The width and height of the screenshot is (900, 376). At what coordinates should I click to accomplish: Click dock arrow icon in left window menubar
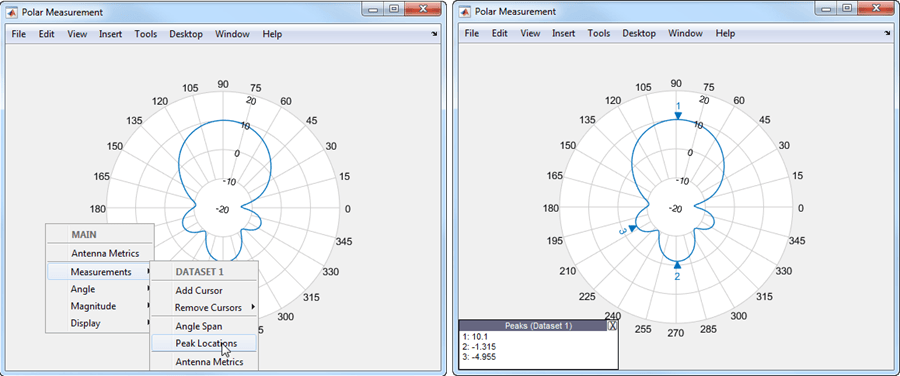(x=435, y=34)
